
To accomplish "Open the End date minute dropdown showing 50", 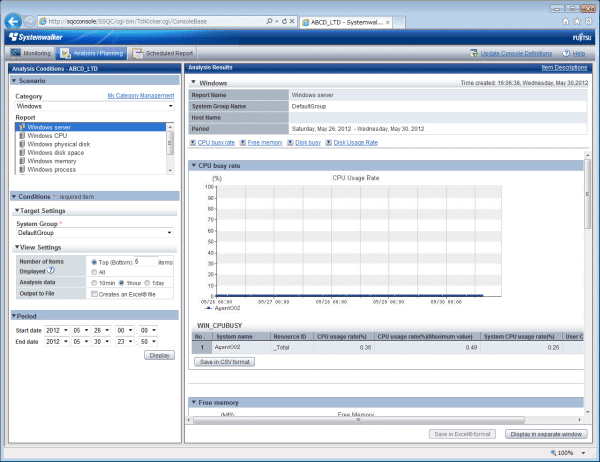I will pyautogui.click(x=148, y=341).
